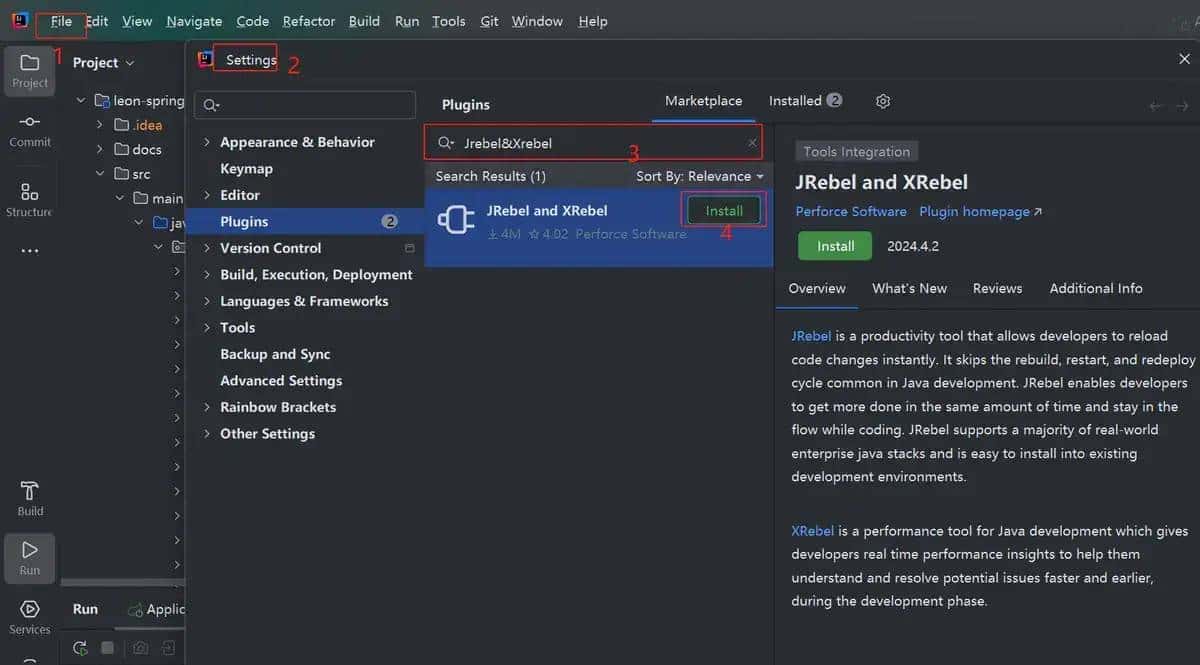Viewport: 1200px width, 665px height.
Task: Click the Rerun icon in Run panel
Action: (x=81, y=648)
